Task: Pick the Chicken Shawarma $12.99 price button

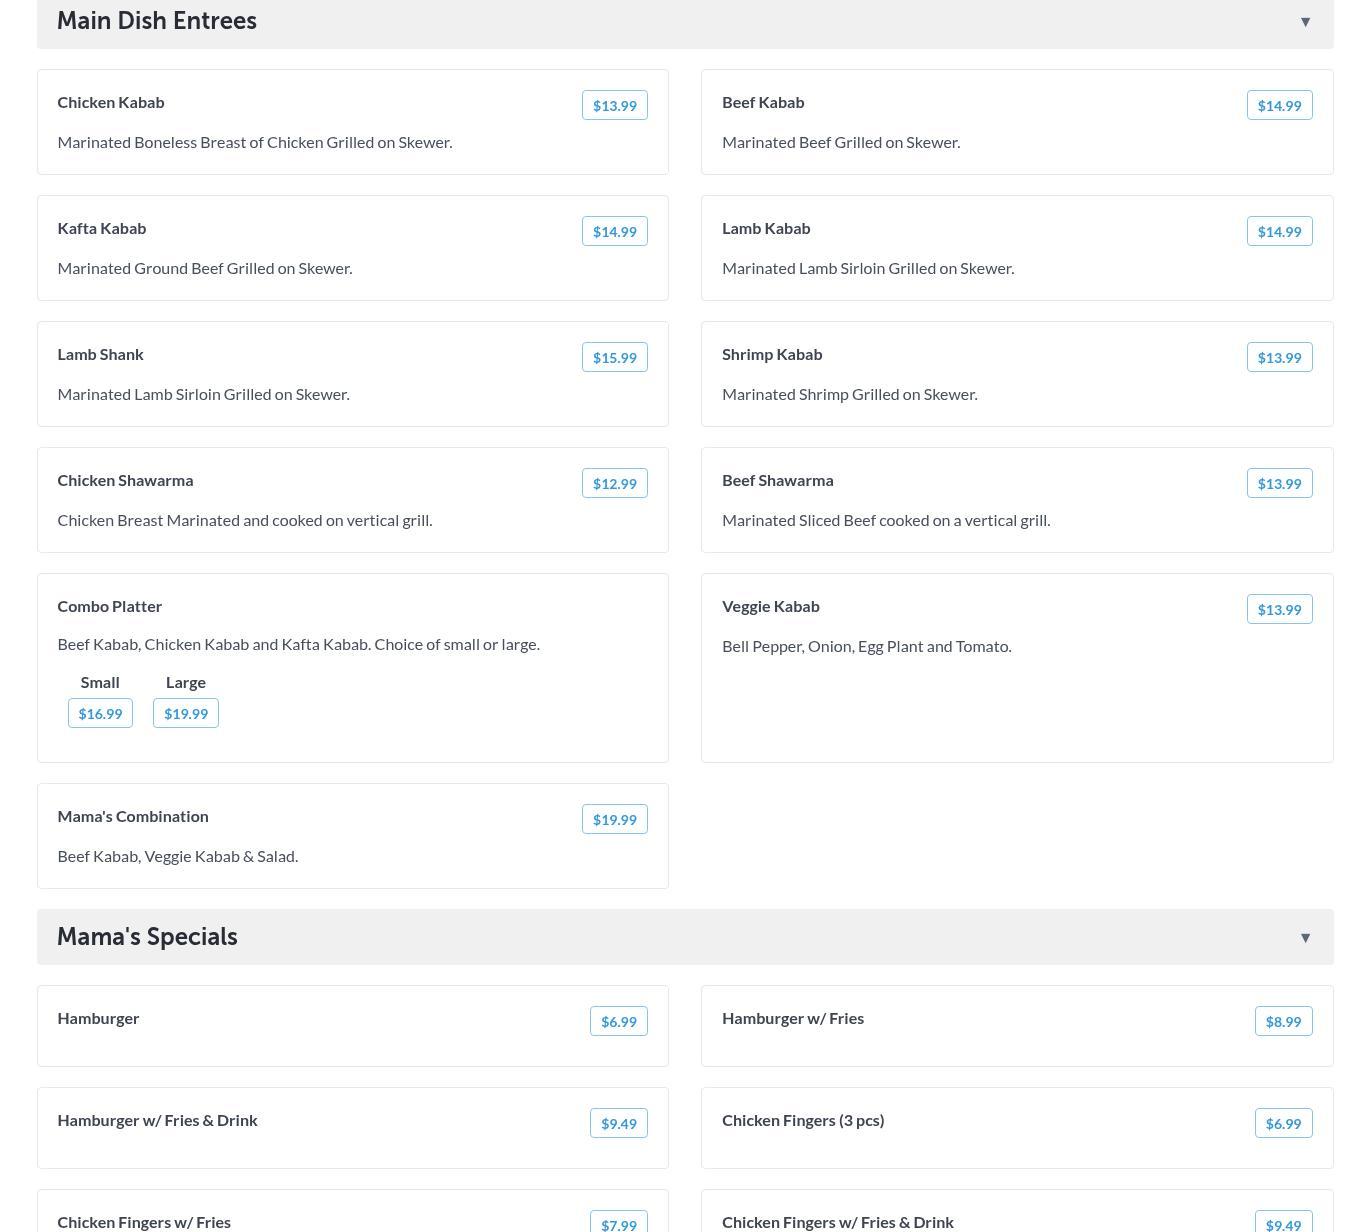Action: (x=614, y=484)
